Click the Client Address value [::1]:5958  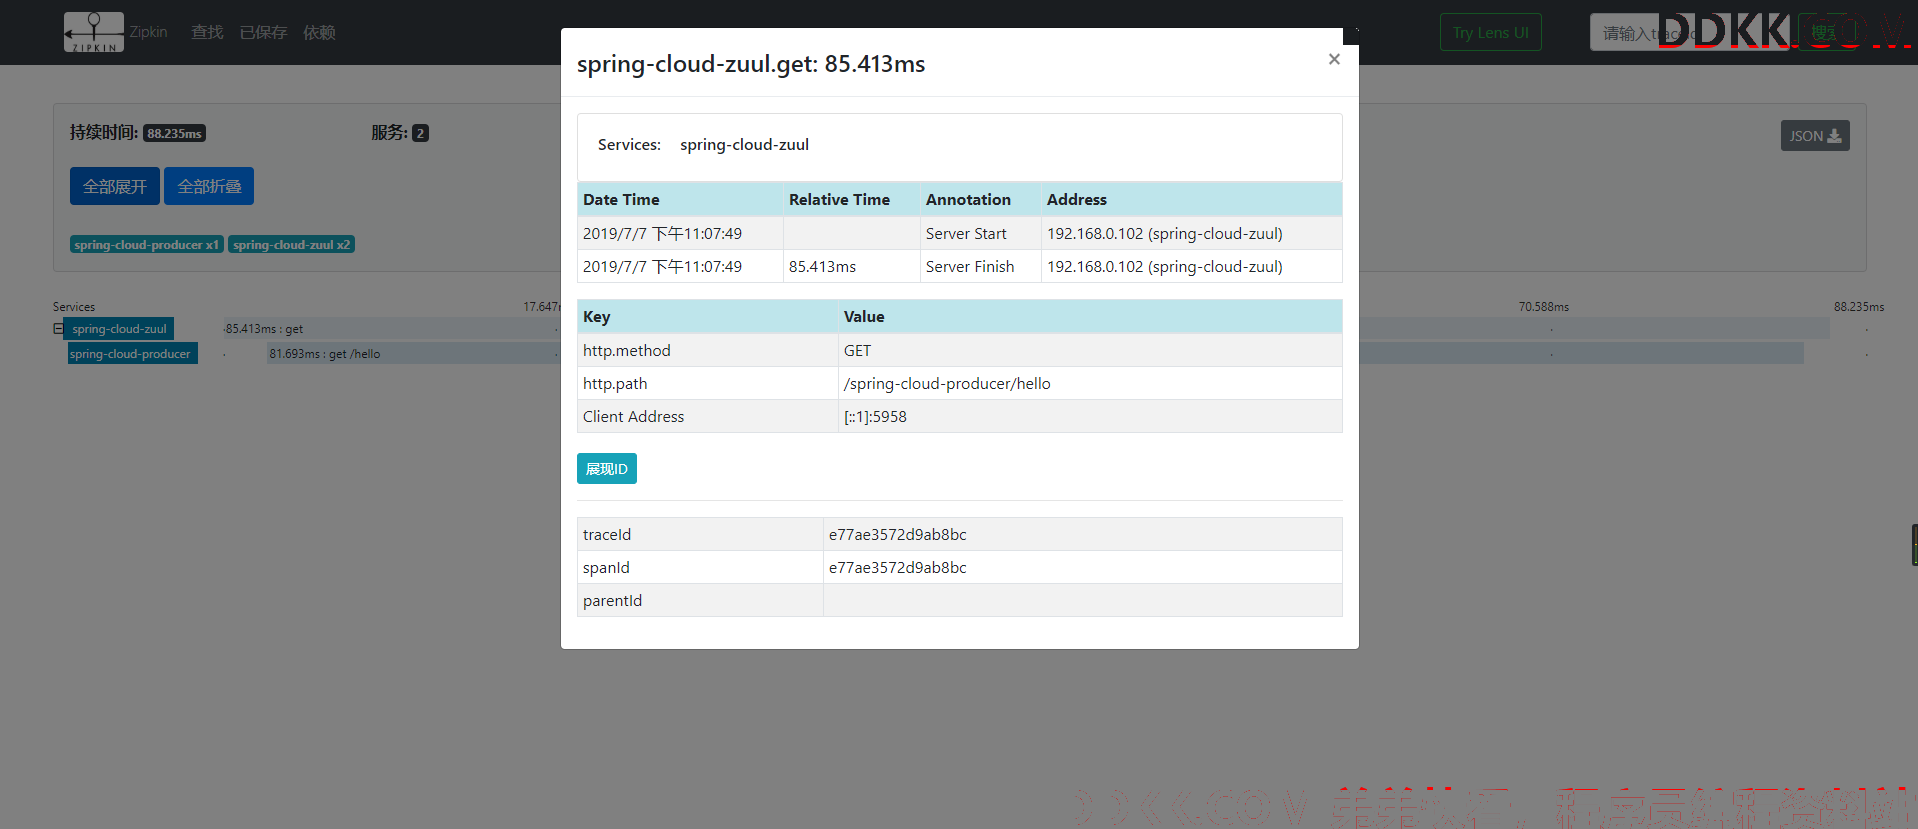(x=875, y=416)
